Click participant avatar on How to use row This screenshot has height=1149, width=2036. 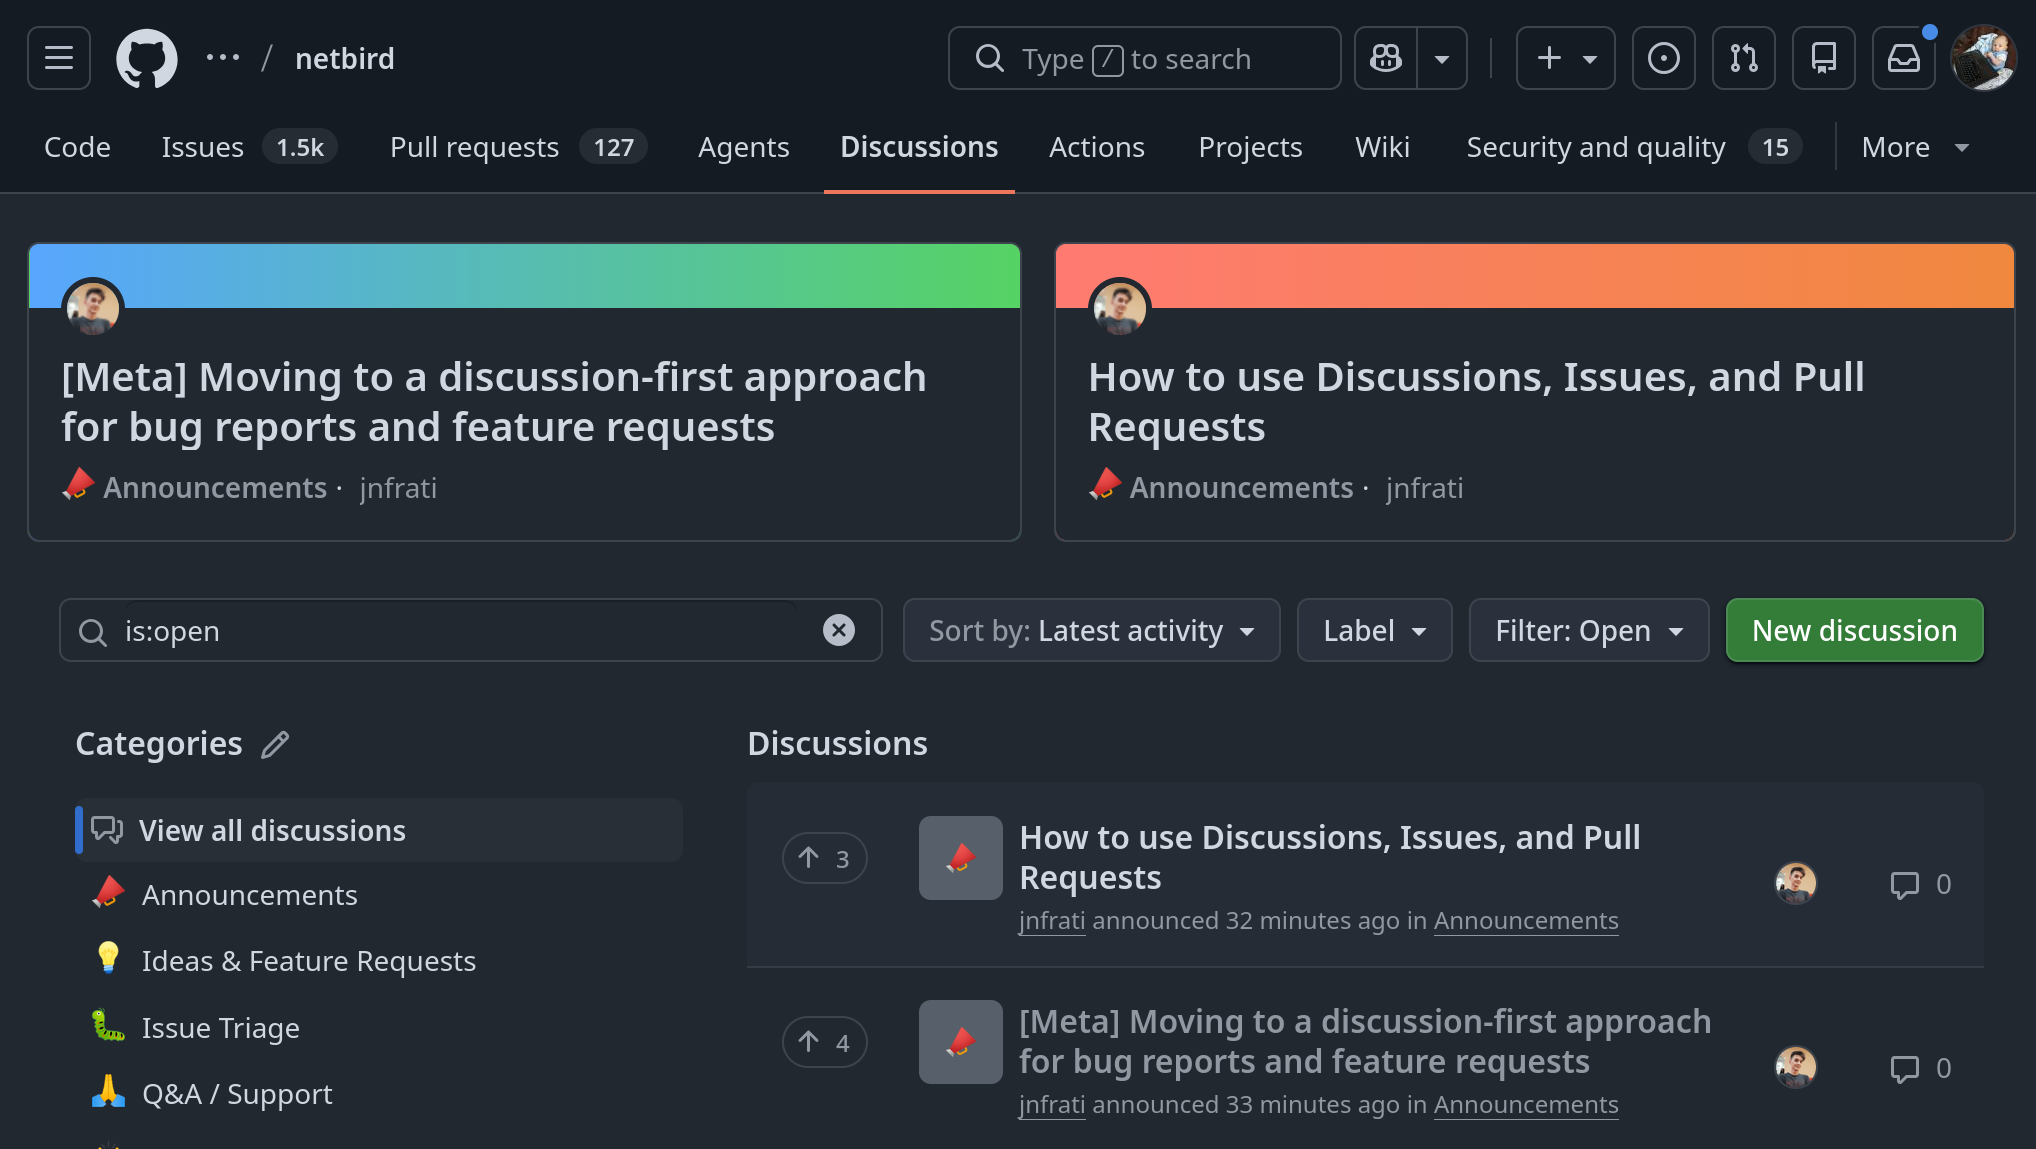click(x=1795, y=883)
